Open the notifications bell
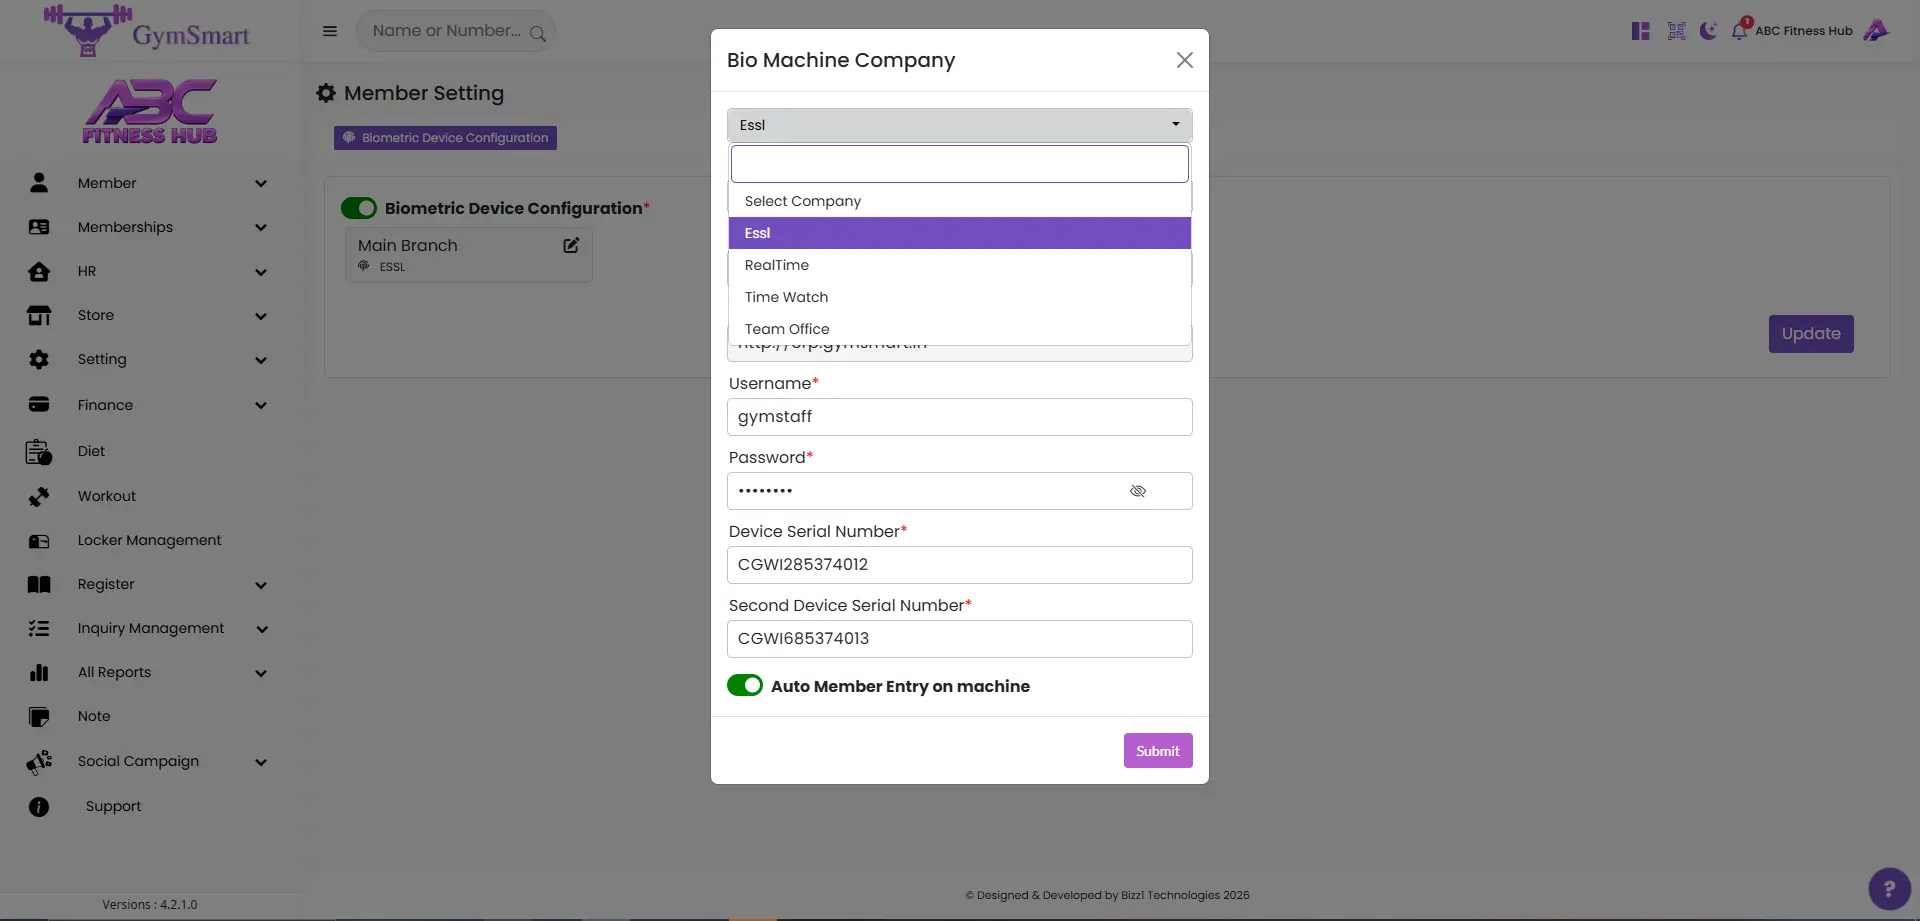Viewport: 1920px width, 921px height. point(1740,30)
